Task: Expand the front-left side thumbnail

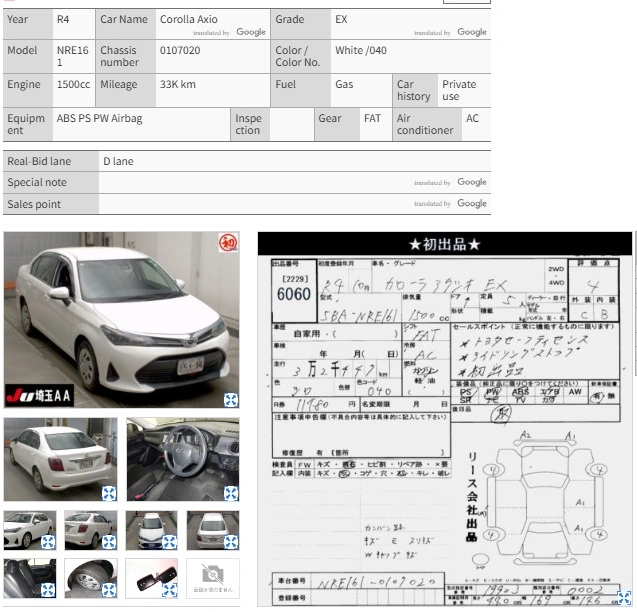Action: (48, 542)
